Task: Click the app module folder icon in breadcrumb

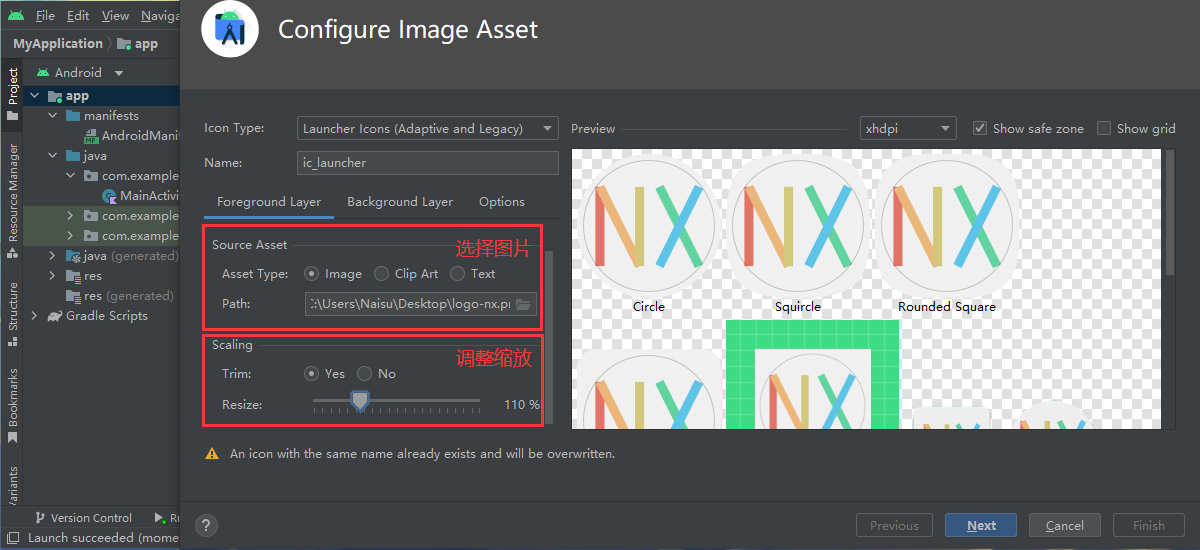Action: tap(124, 44)
